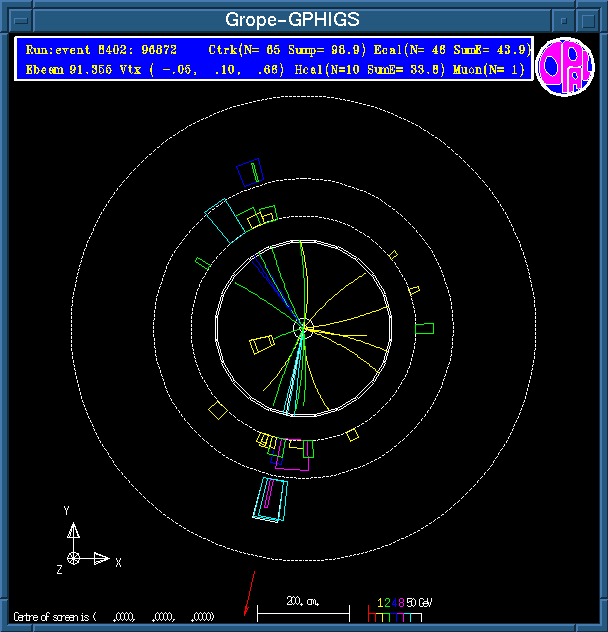Click the Centre of screen coordinates text
Image resolution: width=608 pixels, height=632 pixels.
click(x=112, y=616)
